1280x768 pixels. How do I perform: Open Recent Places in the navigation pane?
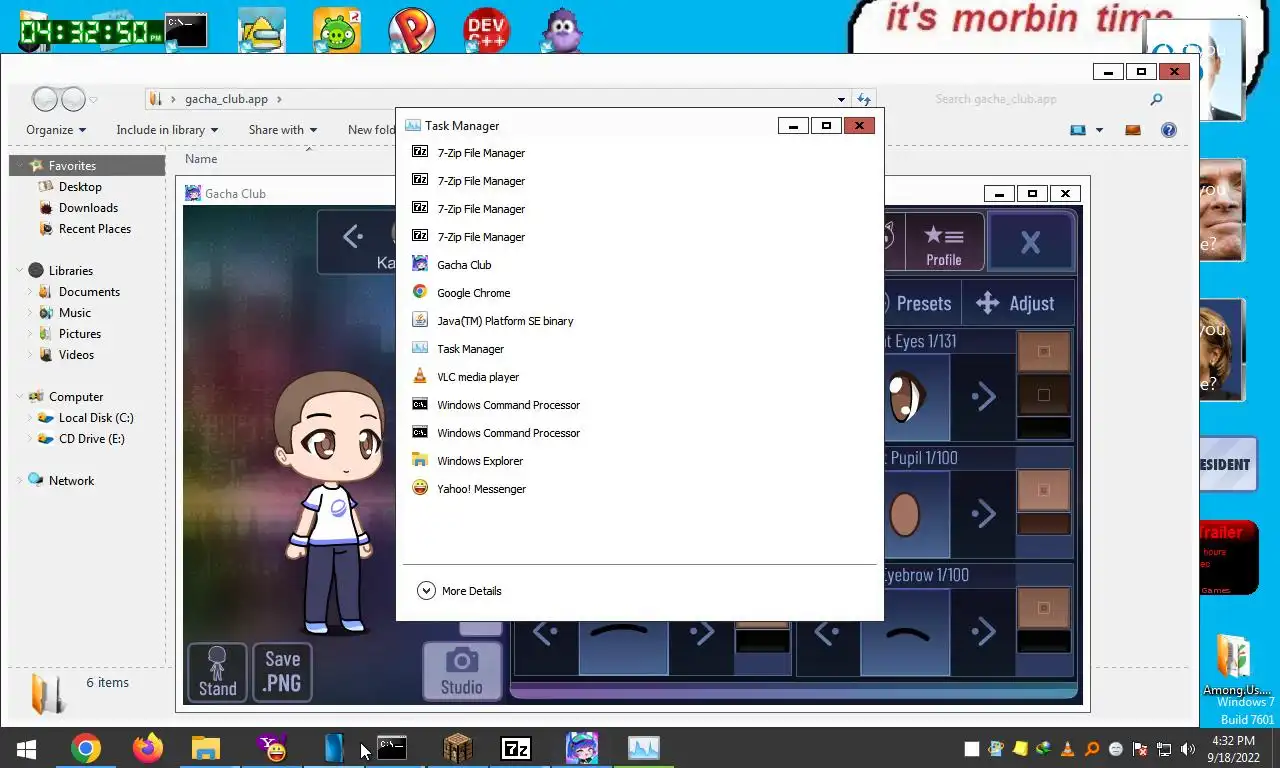pos(95,229)
